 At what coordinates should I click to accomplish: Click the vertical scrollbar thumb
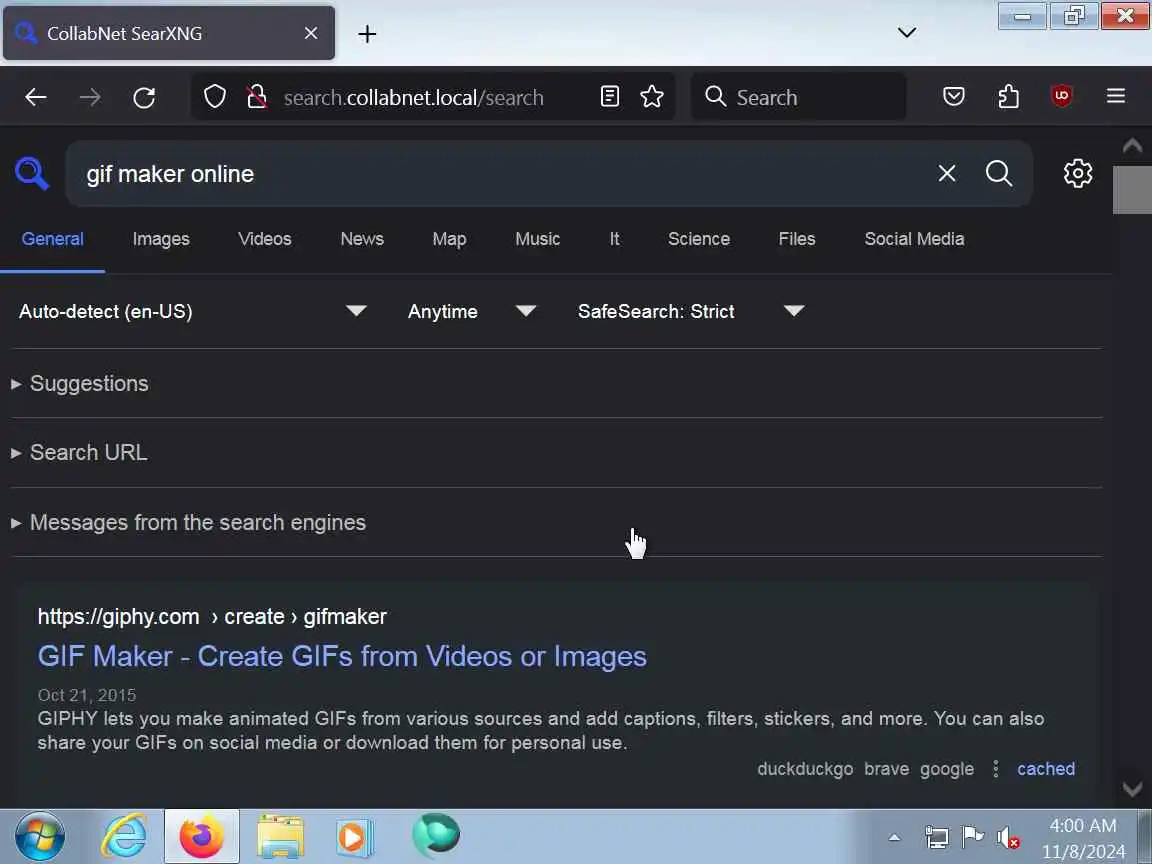click(x=1132, y=190)
